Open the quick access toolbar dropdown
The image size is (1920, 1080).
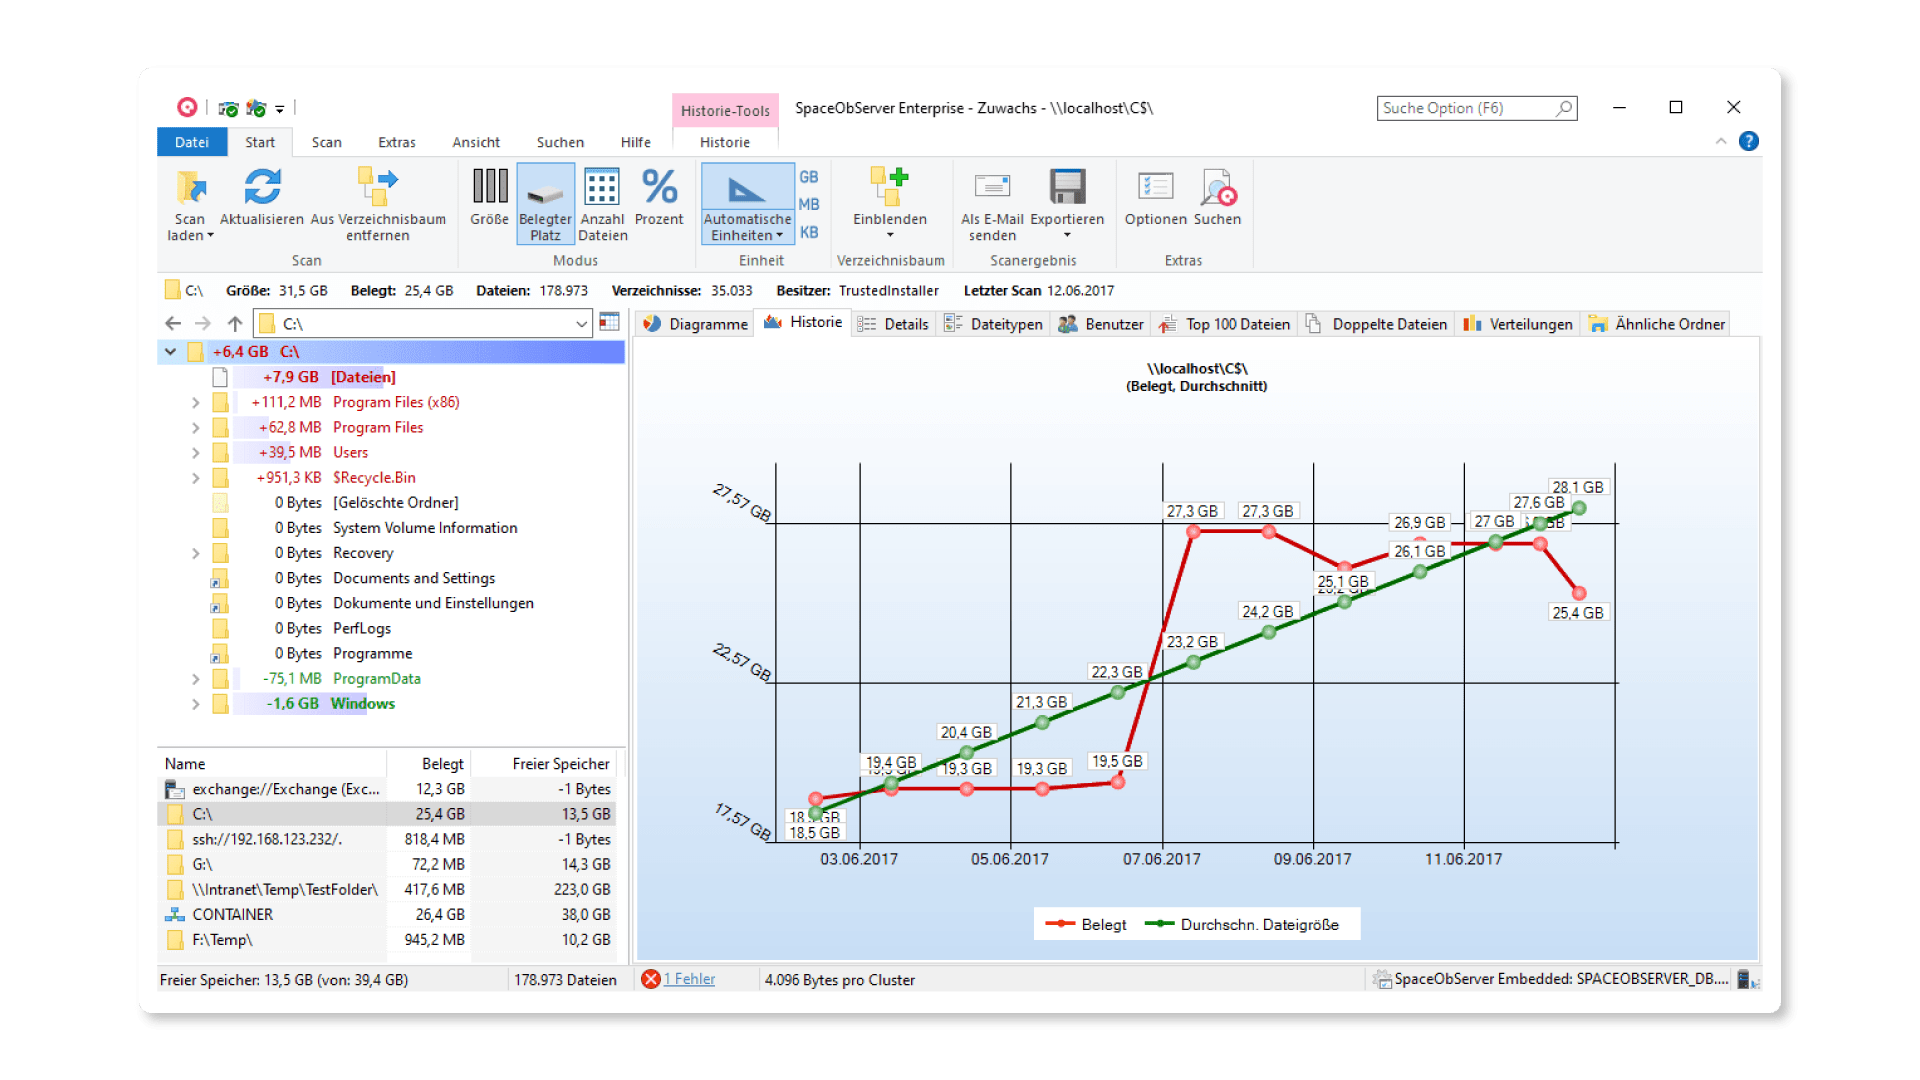tap(280, 108)
